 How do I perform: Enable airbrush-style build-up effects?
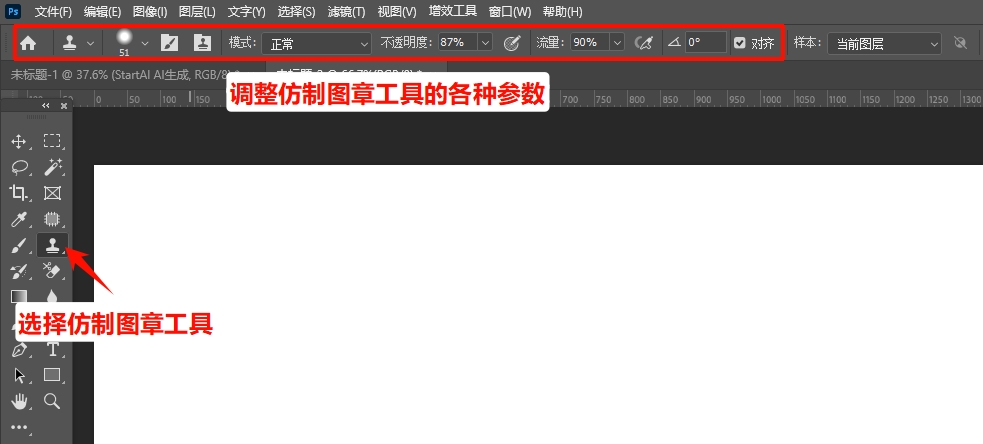pos(644,43)
